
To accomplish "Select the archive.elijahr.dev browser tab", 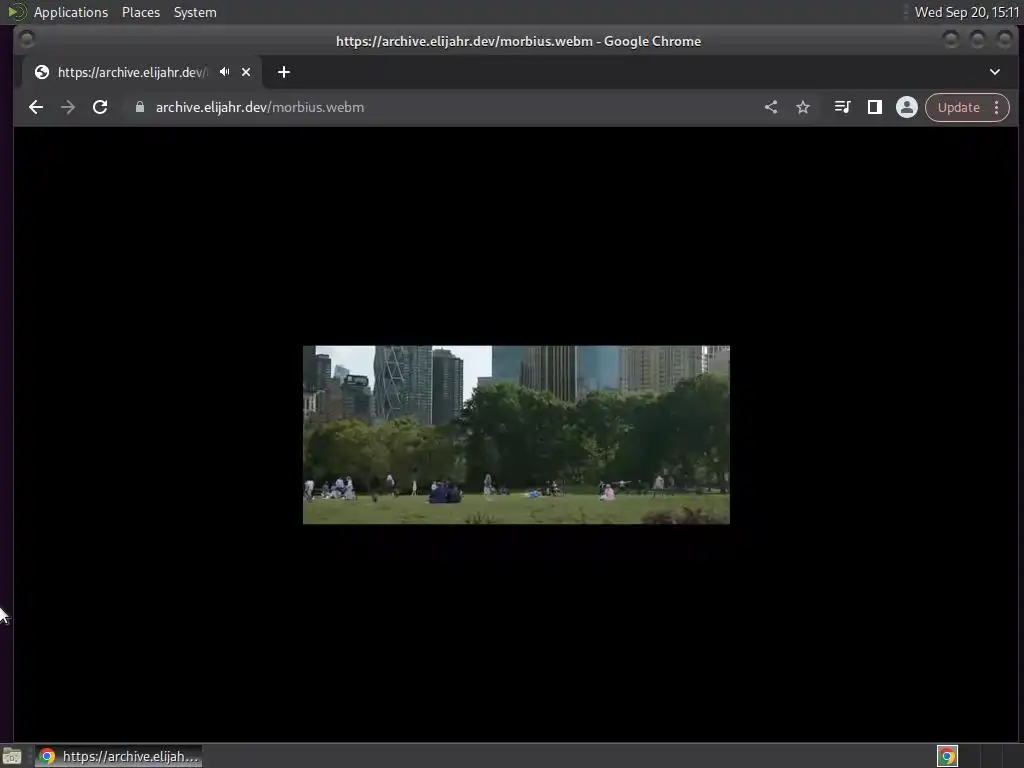I will coord(142,72).
